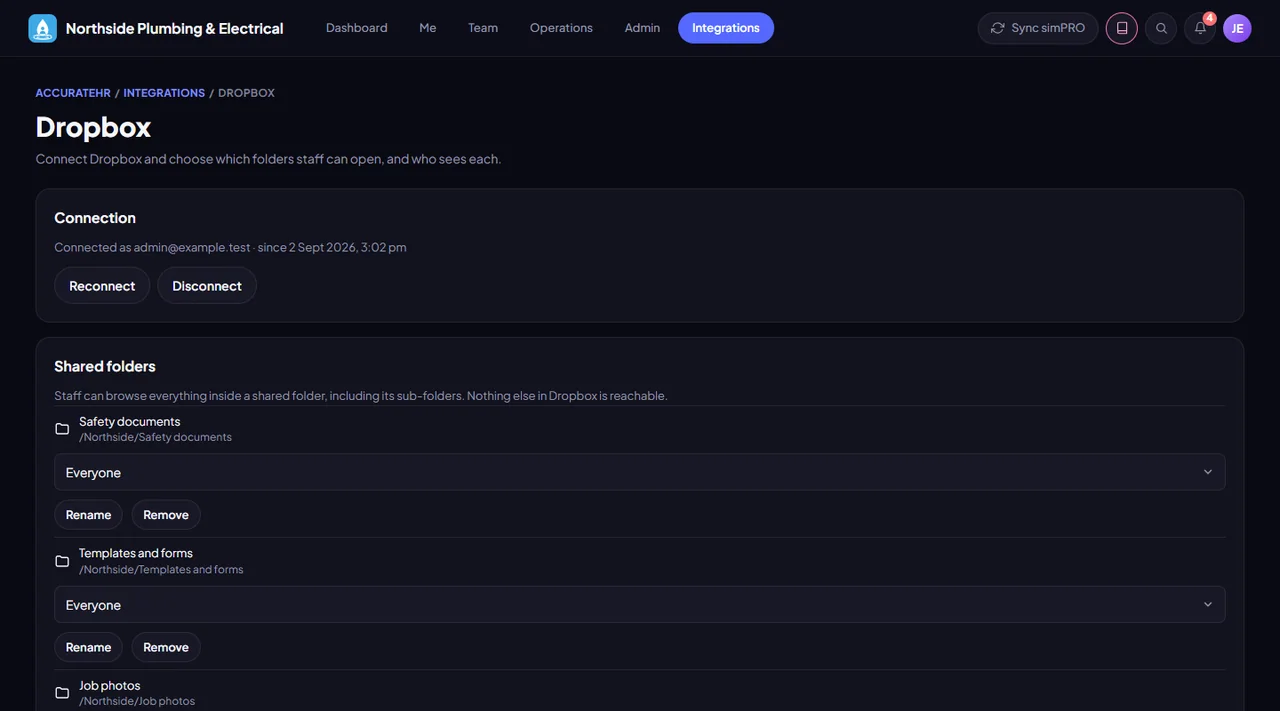The height and width of the screenshot is (711, 1280).
Task: Open the Me nav item
Action: [428, 28]
